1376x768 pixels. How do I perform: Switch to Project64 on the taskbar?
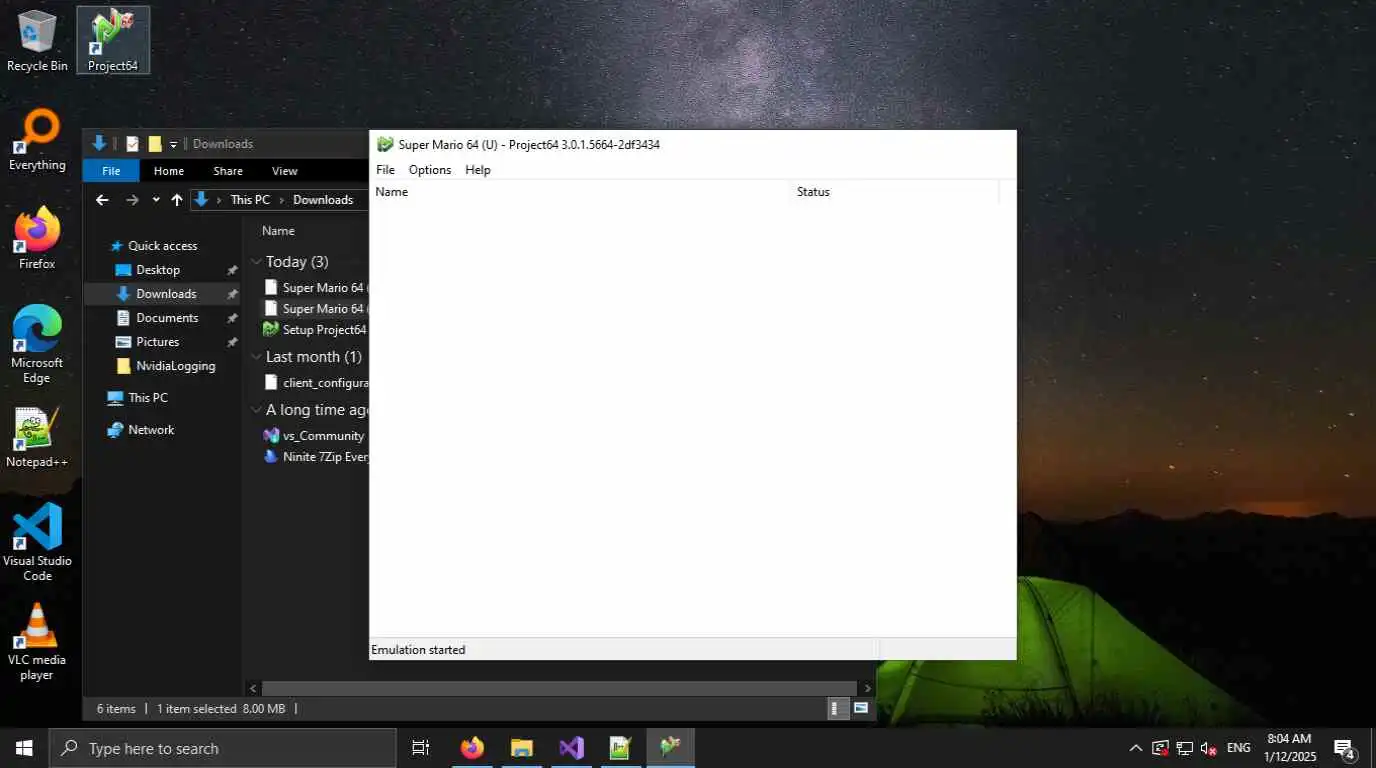pyautogui.click(x=670, y=748)
